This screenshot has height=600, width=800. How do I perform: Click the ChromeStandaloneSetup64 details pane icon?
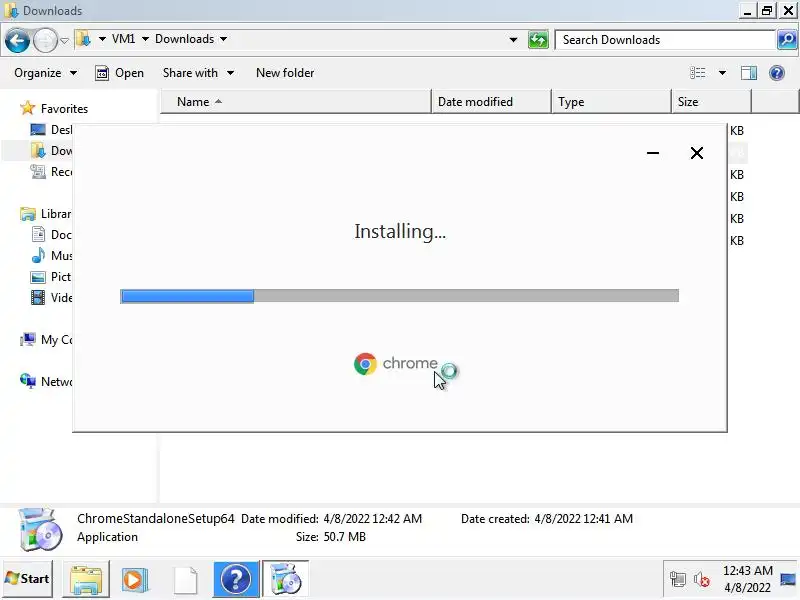tap(41, 530)
